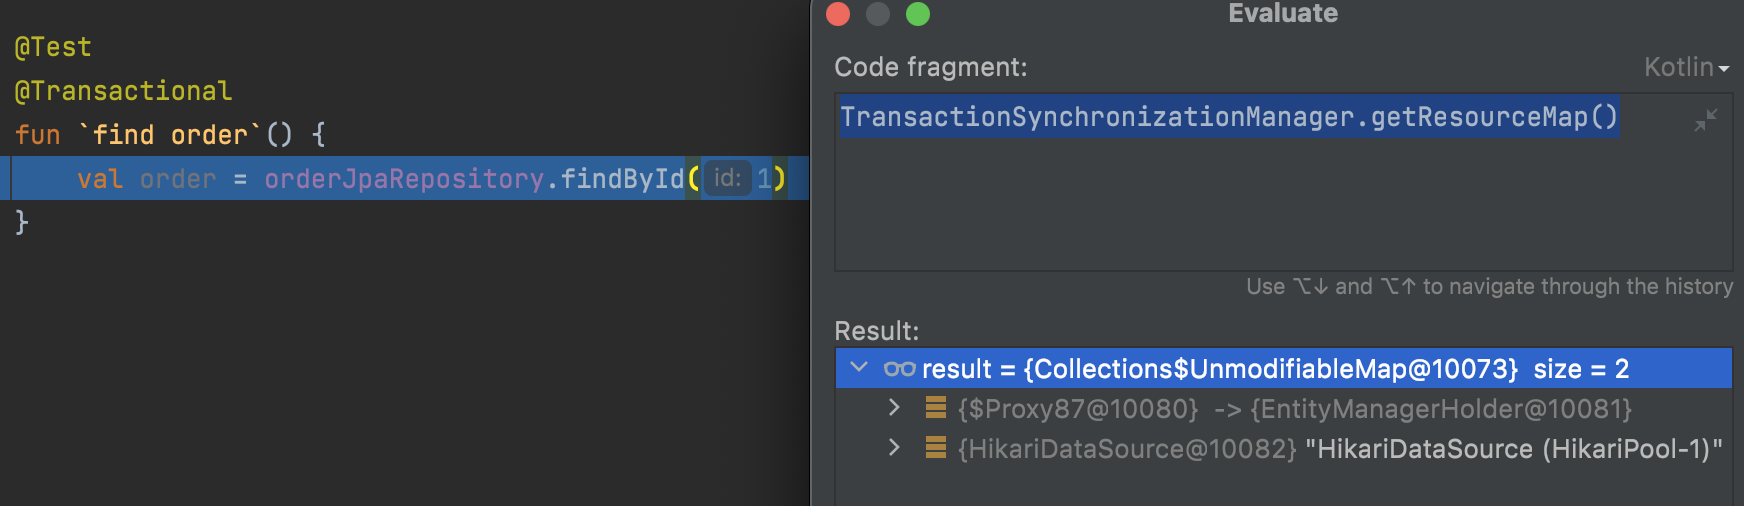The image size is (1744, 506).
Task: Click the id: parameter hint
Action: 727,178
